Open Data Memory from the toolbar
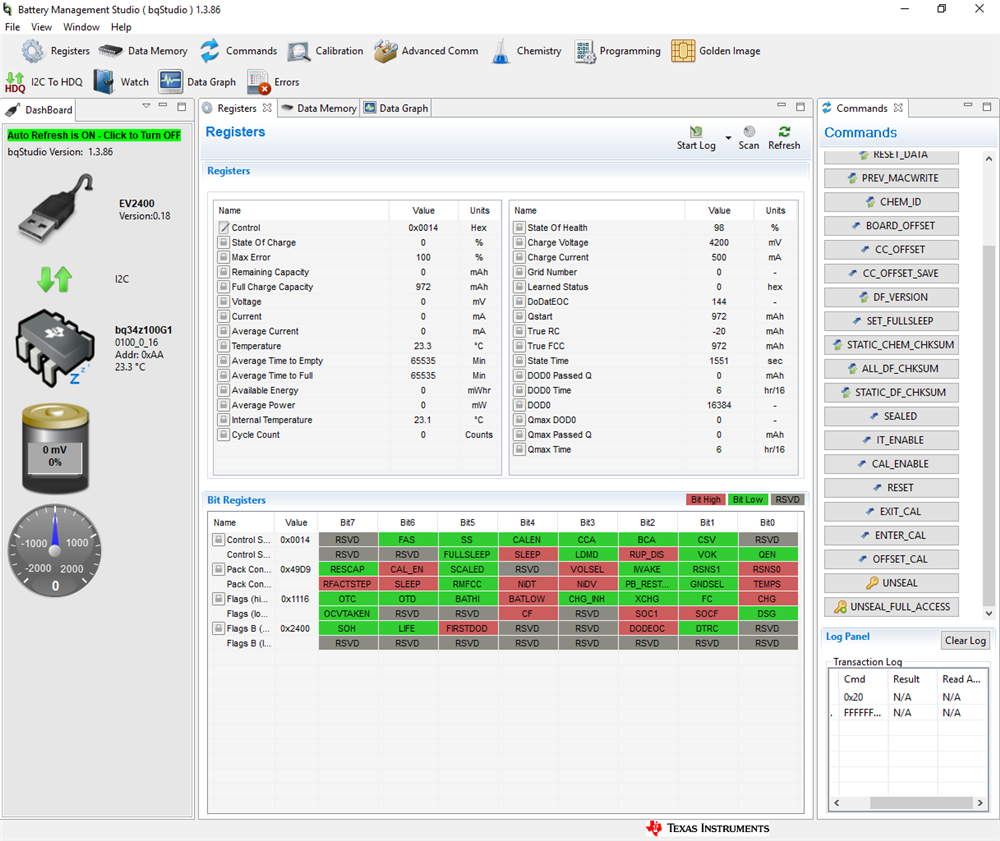This screenshot has width=1000, height=841. click(143, 51)
